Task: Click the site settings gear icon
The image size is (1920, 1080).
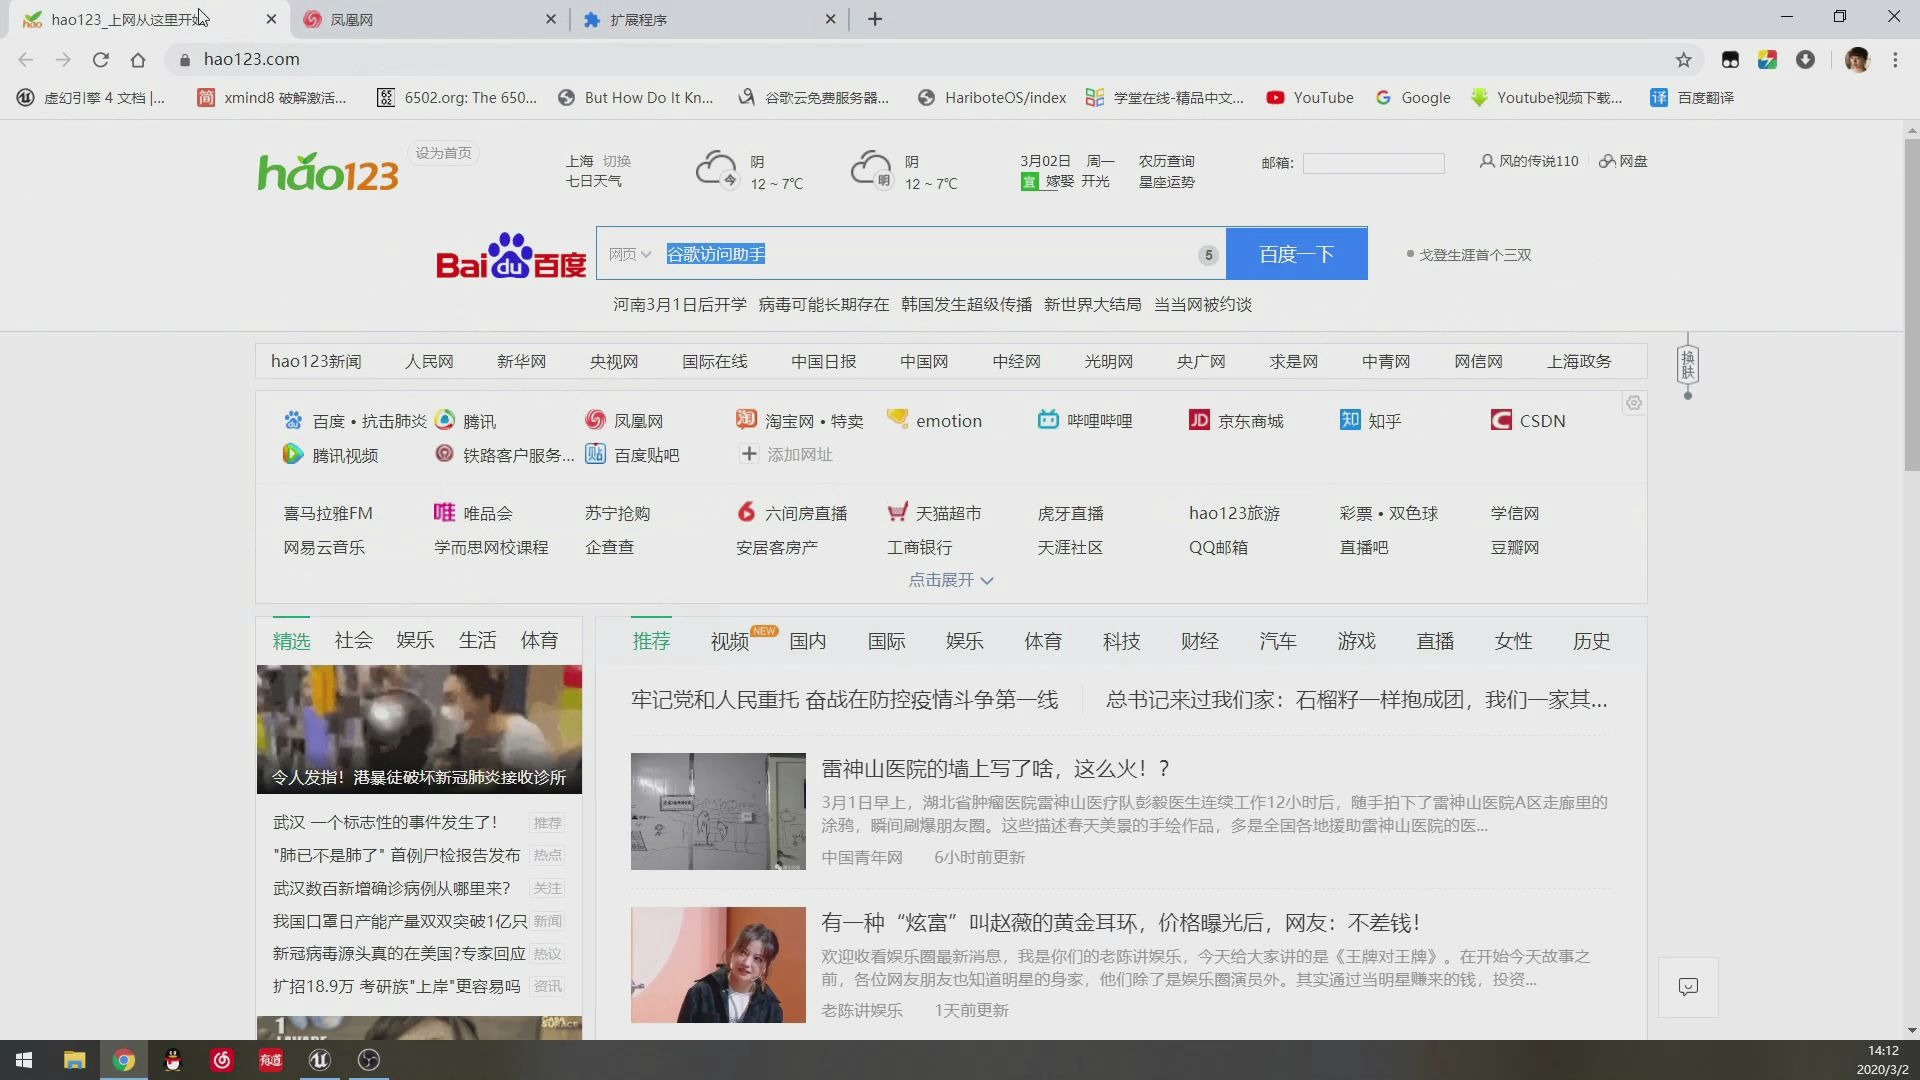Action: [1634, 403]
